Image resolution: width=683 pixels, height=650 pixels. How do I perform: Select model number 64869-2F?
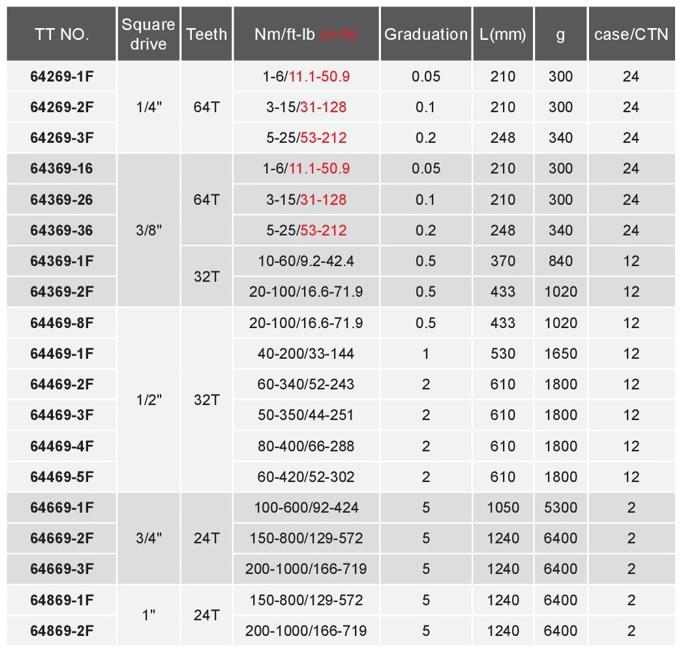click(x=62, y=631)
